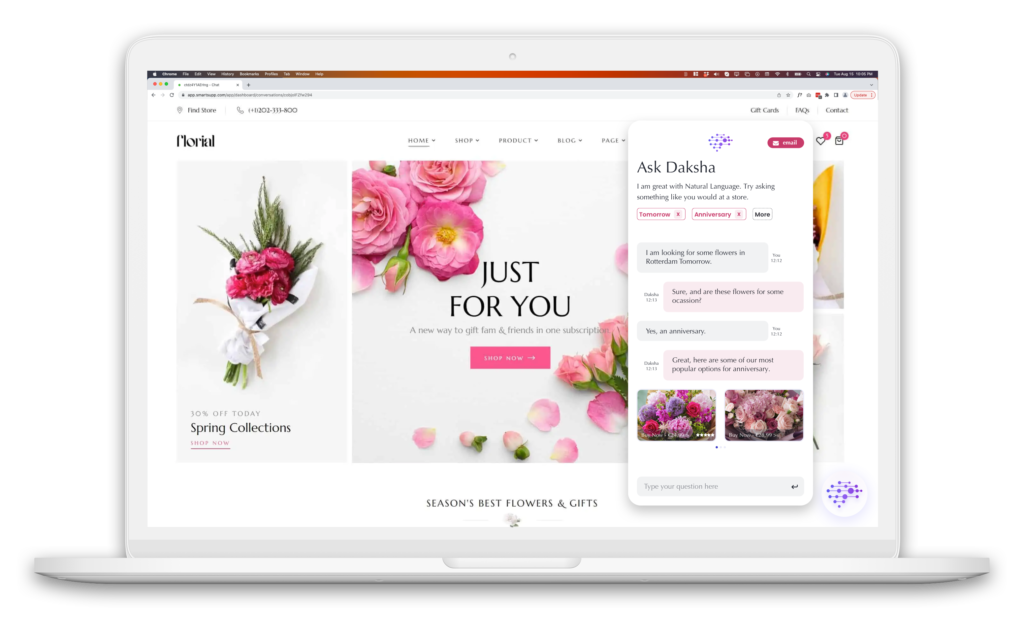Click the florial site logo

(x=195, y=141)
